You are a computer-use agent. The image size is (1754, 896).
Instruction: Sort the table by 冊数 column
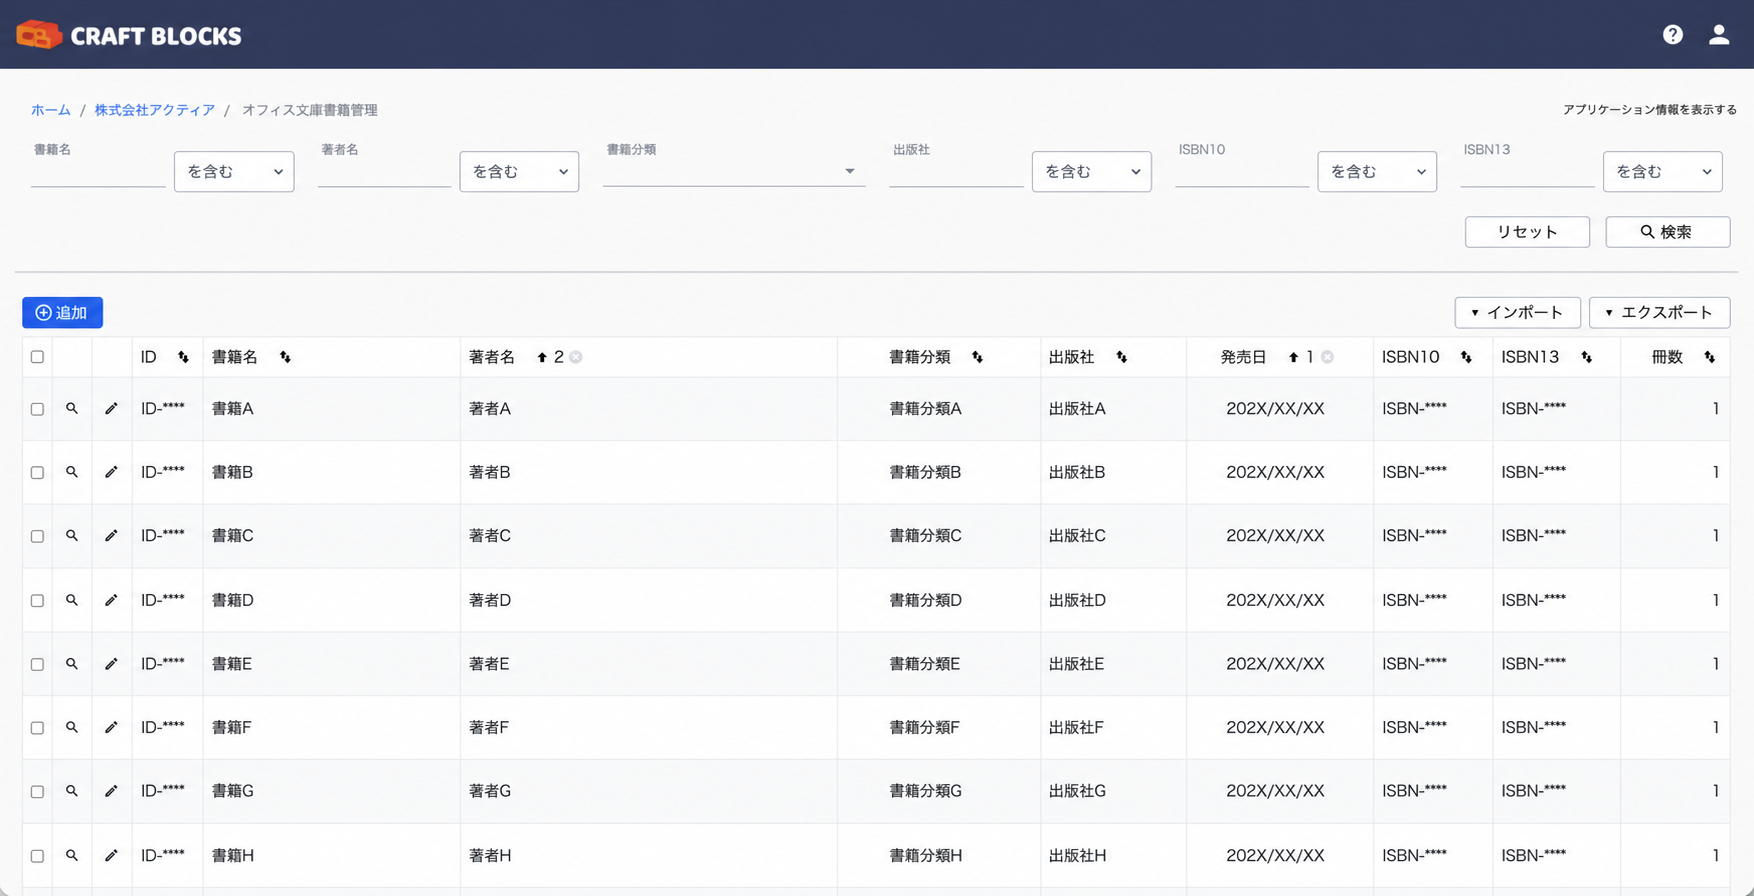pos(1709,357)
